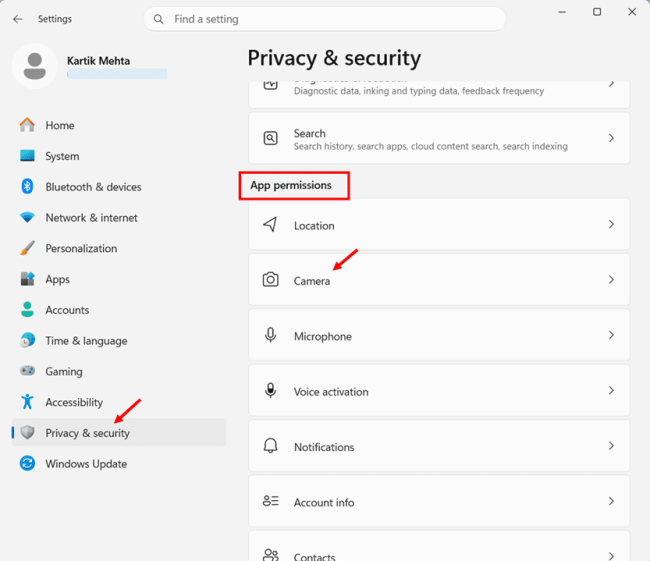Image resolution: width=650 pixels, height=561 pixels.
Task: Click the Contacts people icon
Action: point(270,555)
